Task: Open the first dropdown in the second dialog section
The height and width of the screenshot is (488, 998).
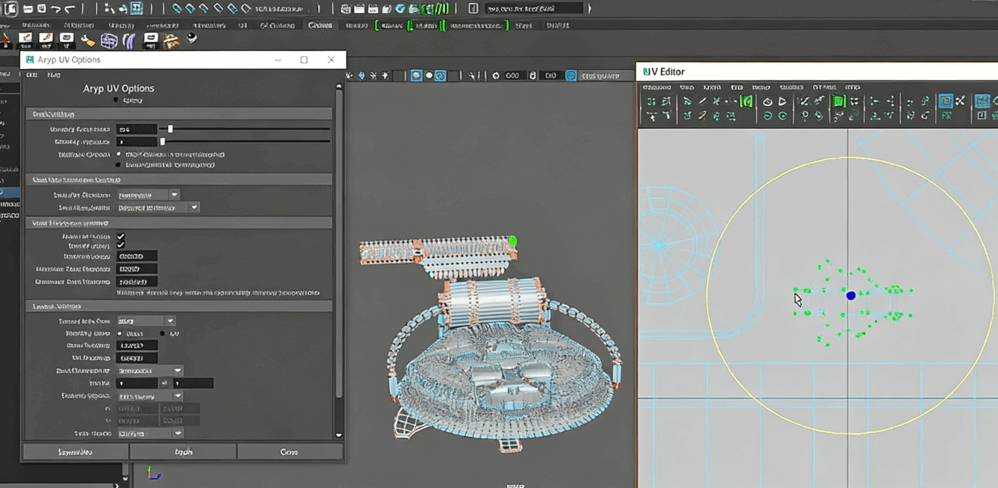Action: point(148,195)
